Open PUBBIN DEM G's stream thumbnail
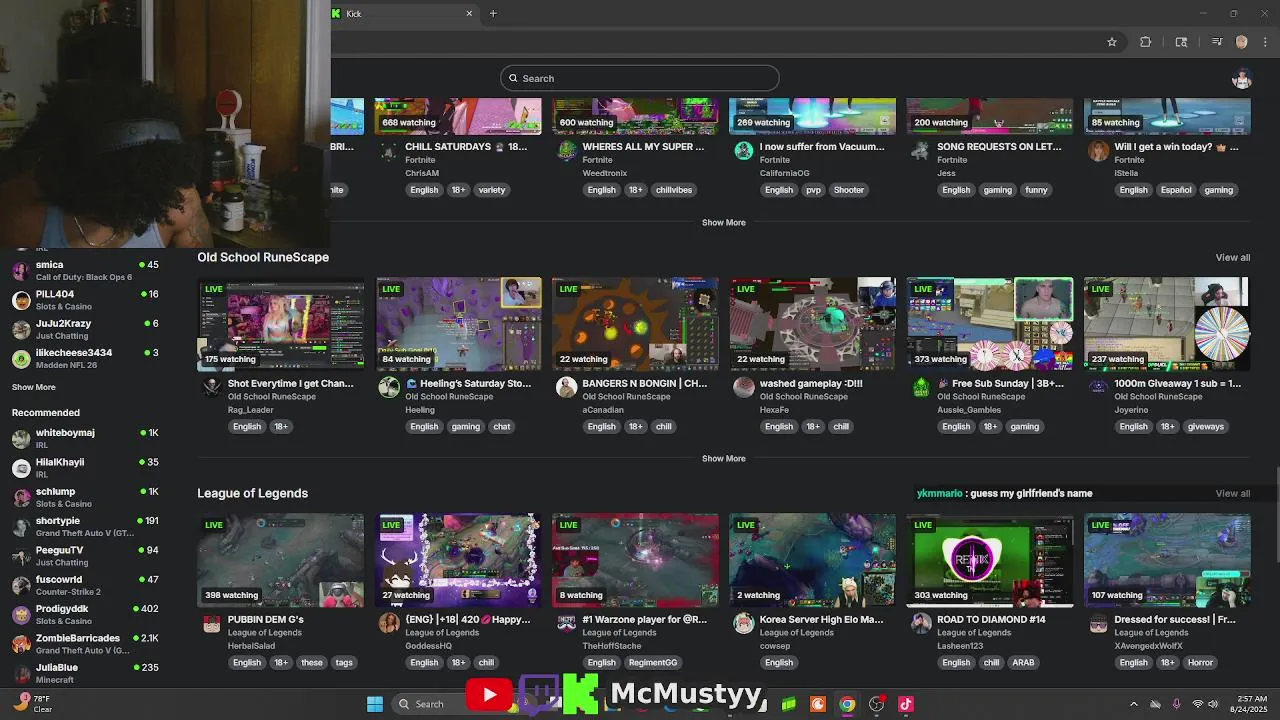This screenshot has width=1280, height=720. pos(281,560)
